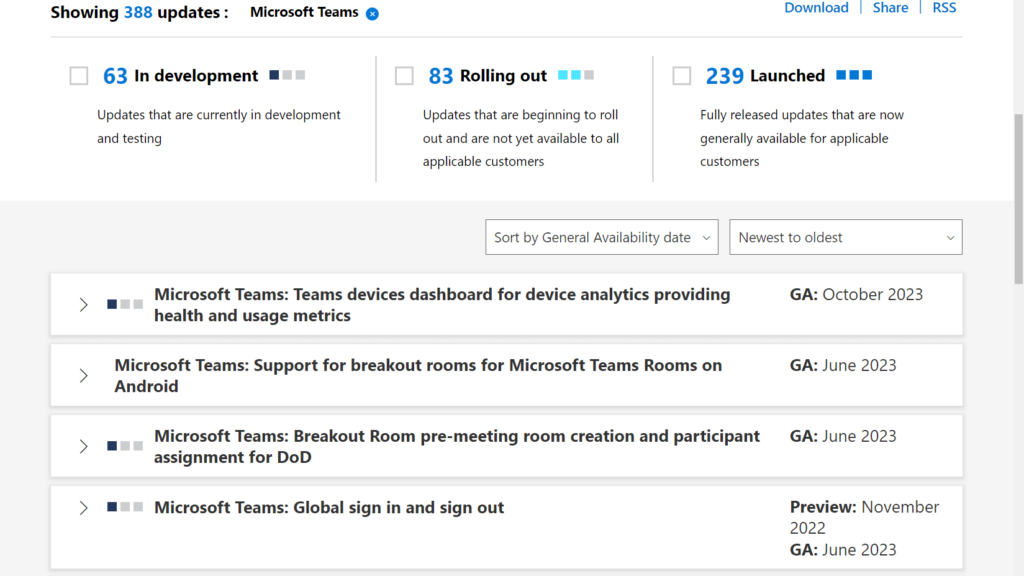Remove the Microsoft Teams filter tag
This screenshot has width=1024, height=576.
tap(372, 14)
